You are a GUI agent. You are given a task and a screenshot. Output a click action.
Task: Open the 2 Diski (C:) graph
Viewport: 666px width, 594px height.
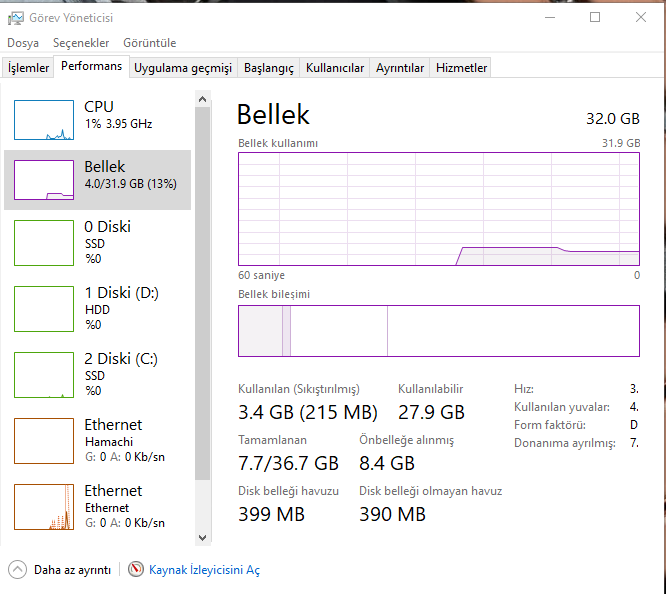44,372
